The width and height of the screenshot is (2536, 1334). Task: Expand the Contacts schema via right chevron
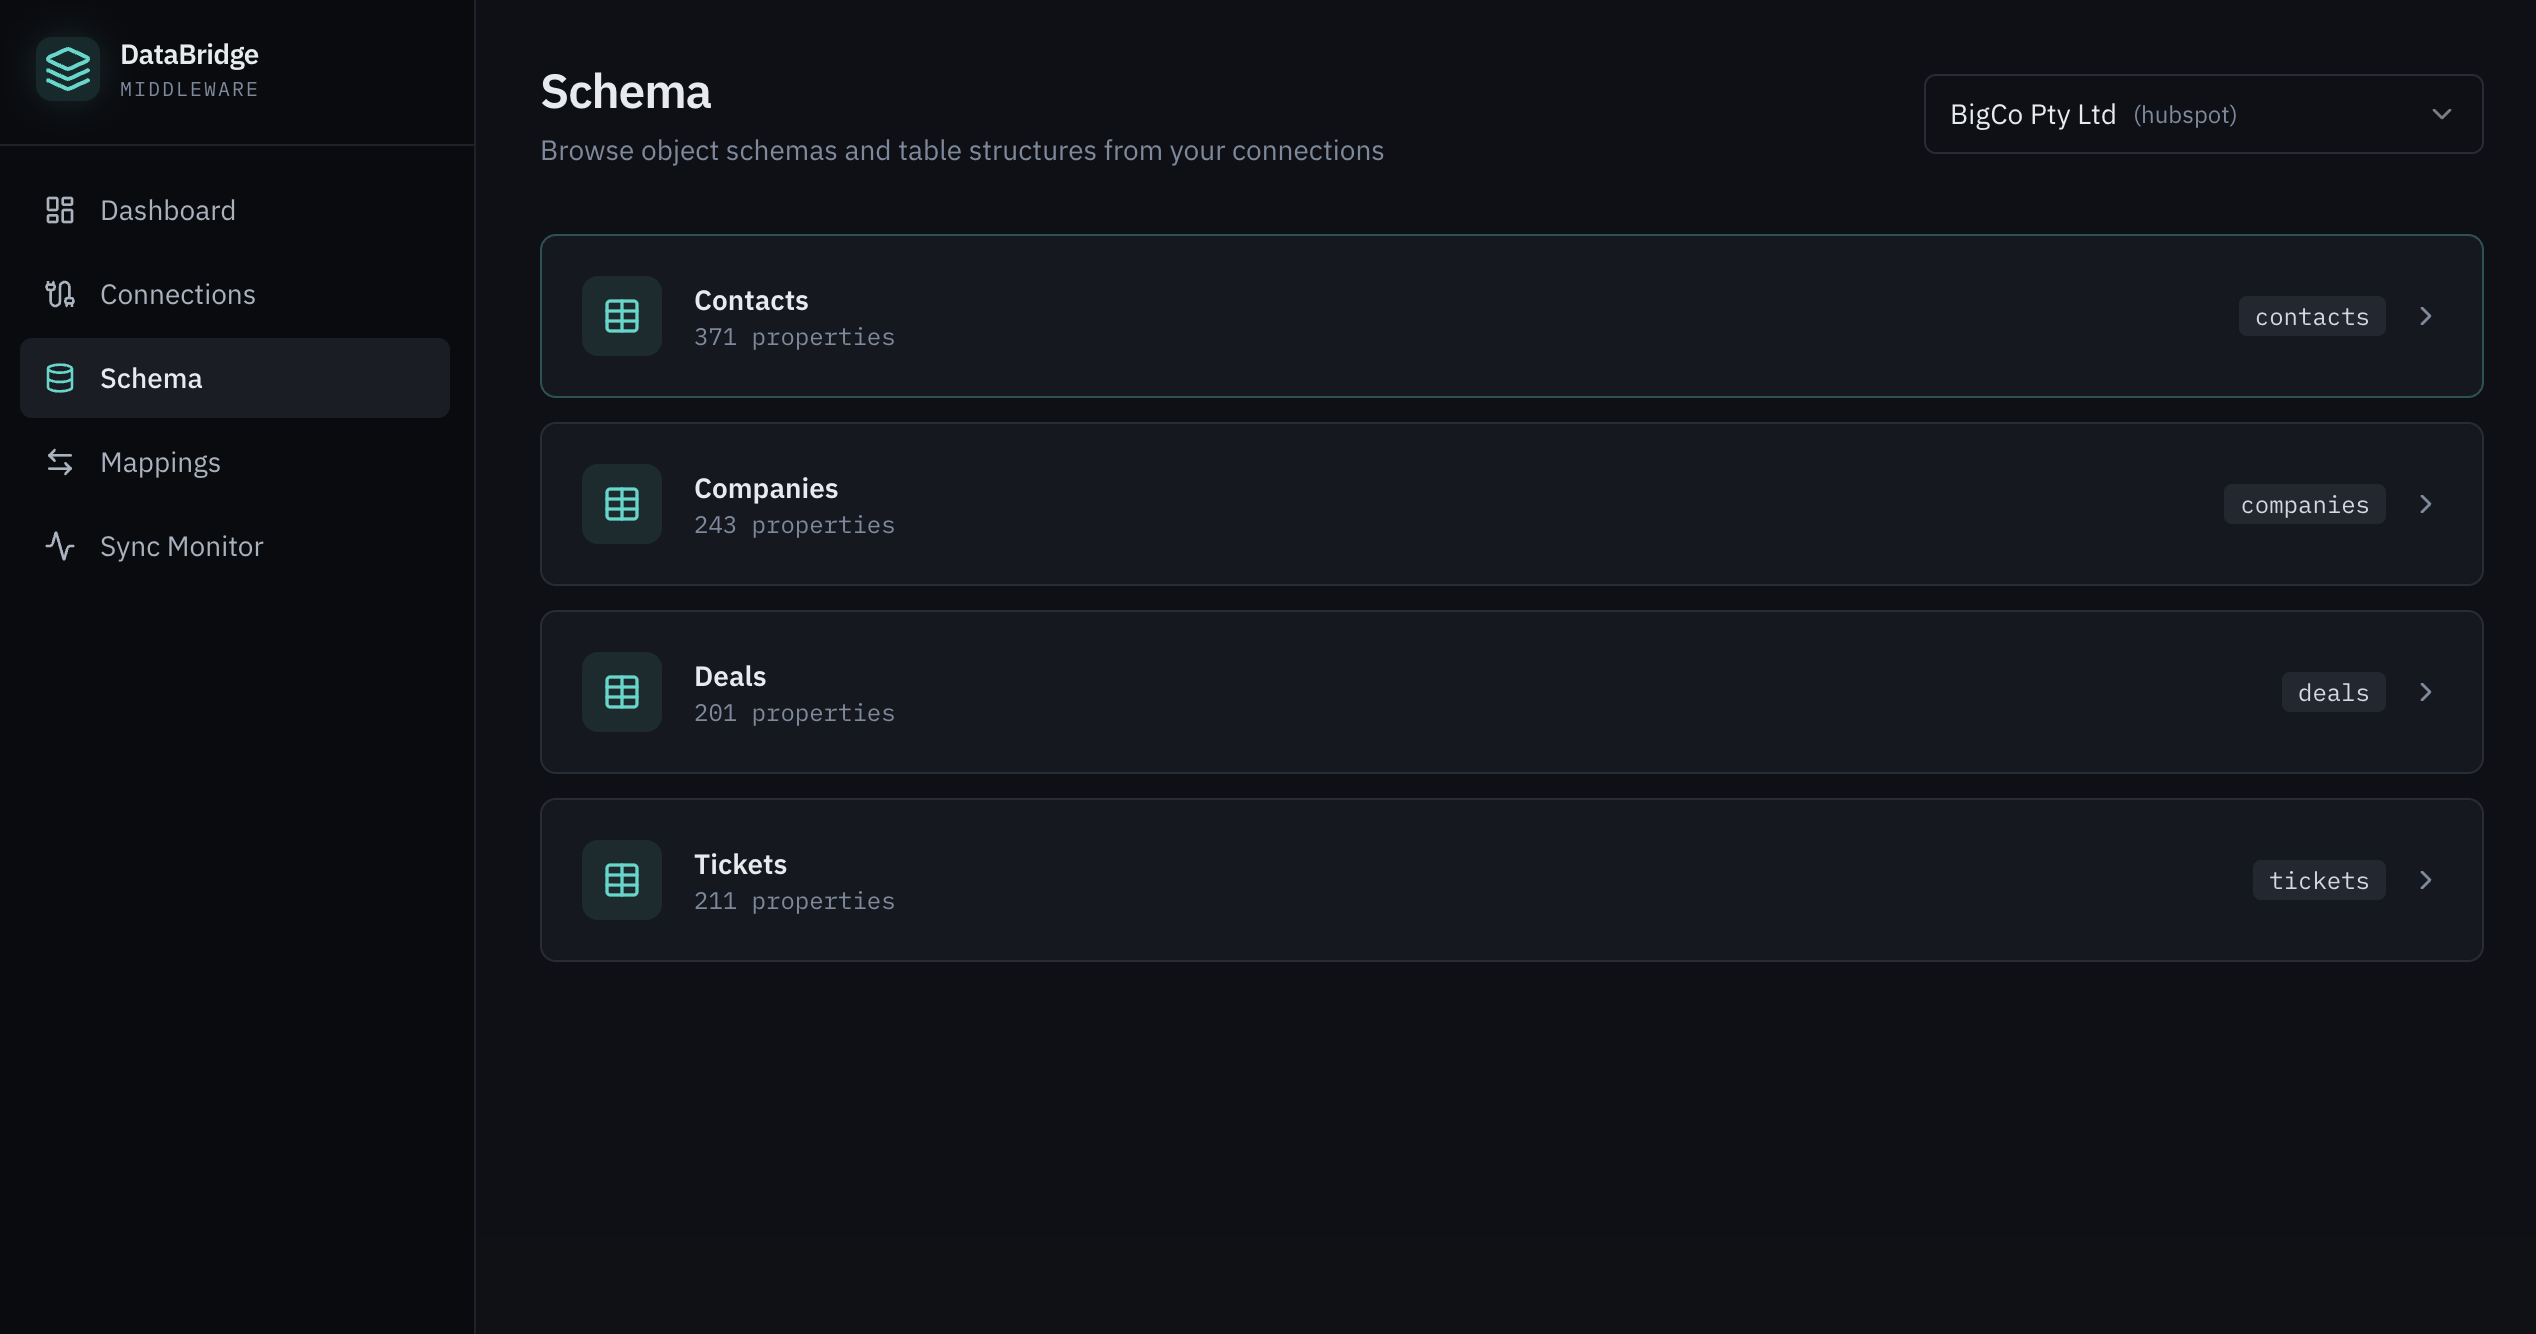pos(2427,316)
